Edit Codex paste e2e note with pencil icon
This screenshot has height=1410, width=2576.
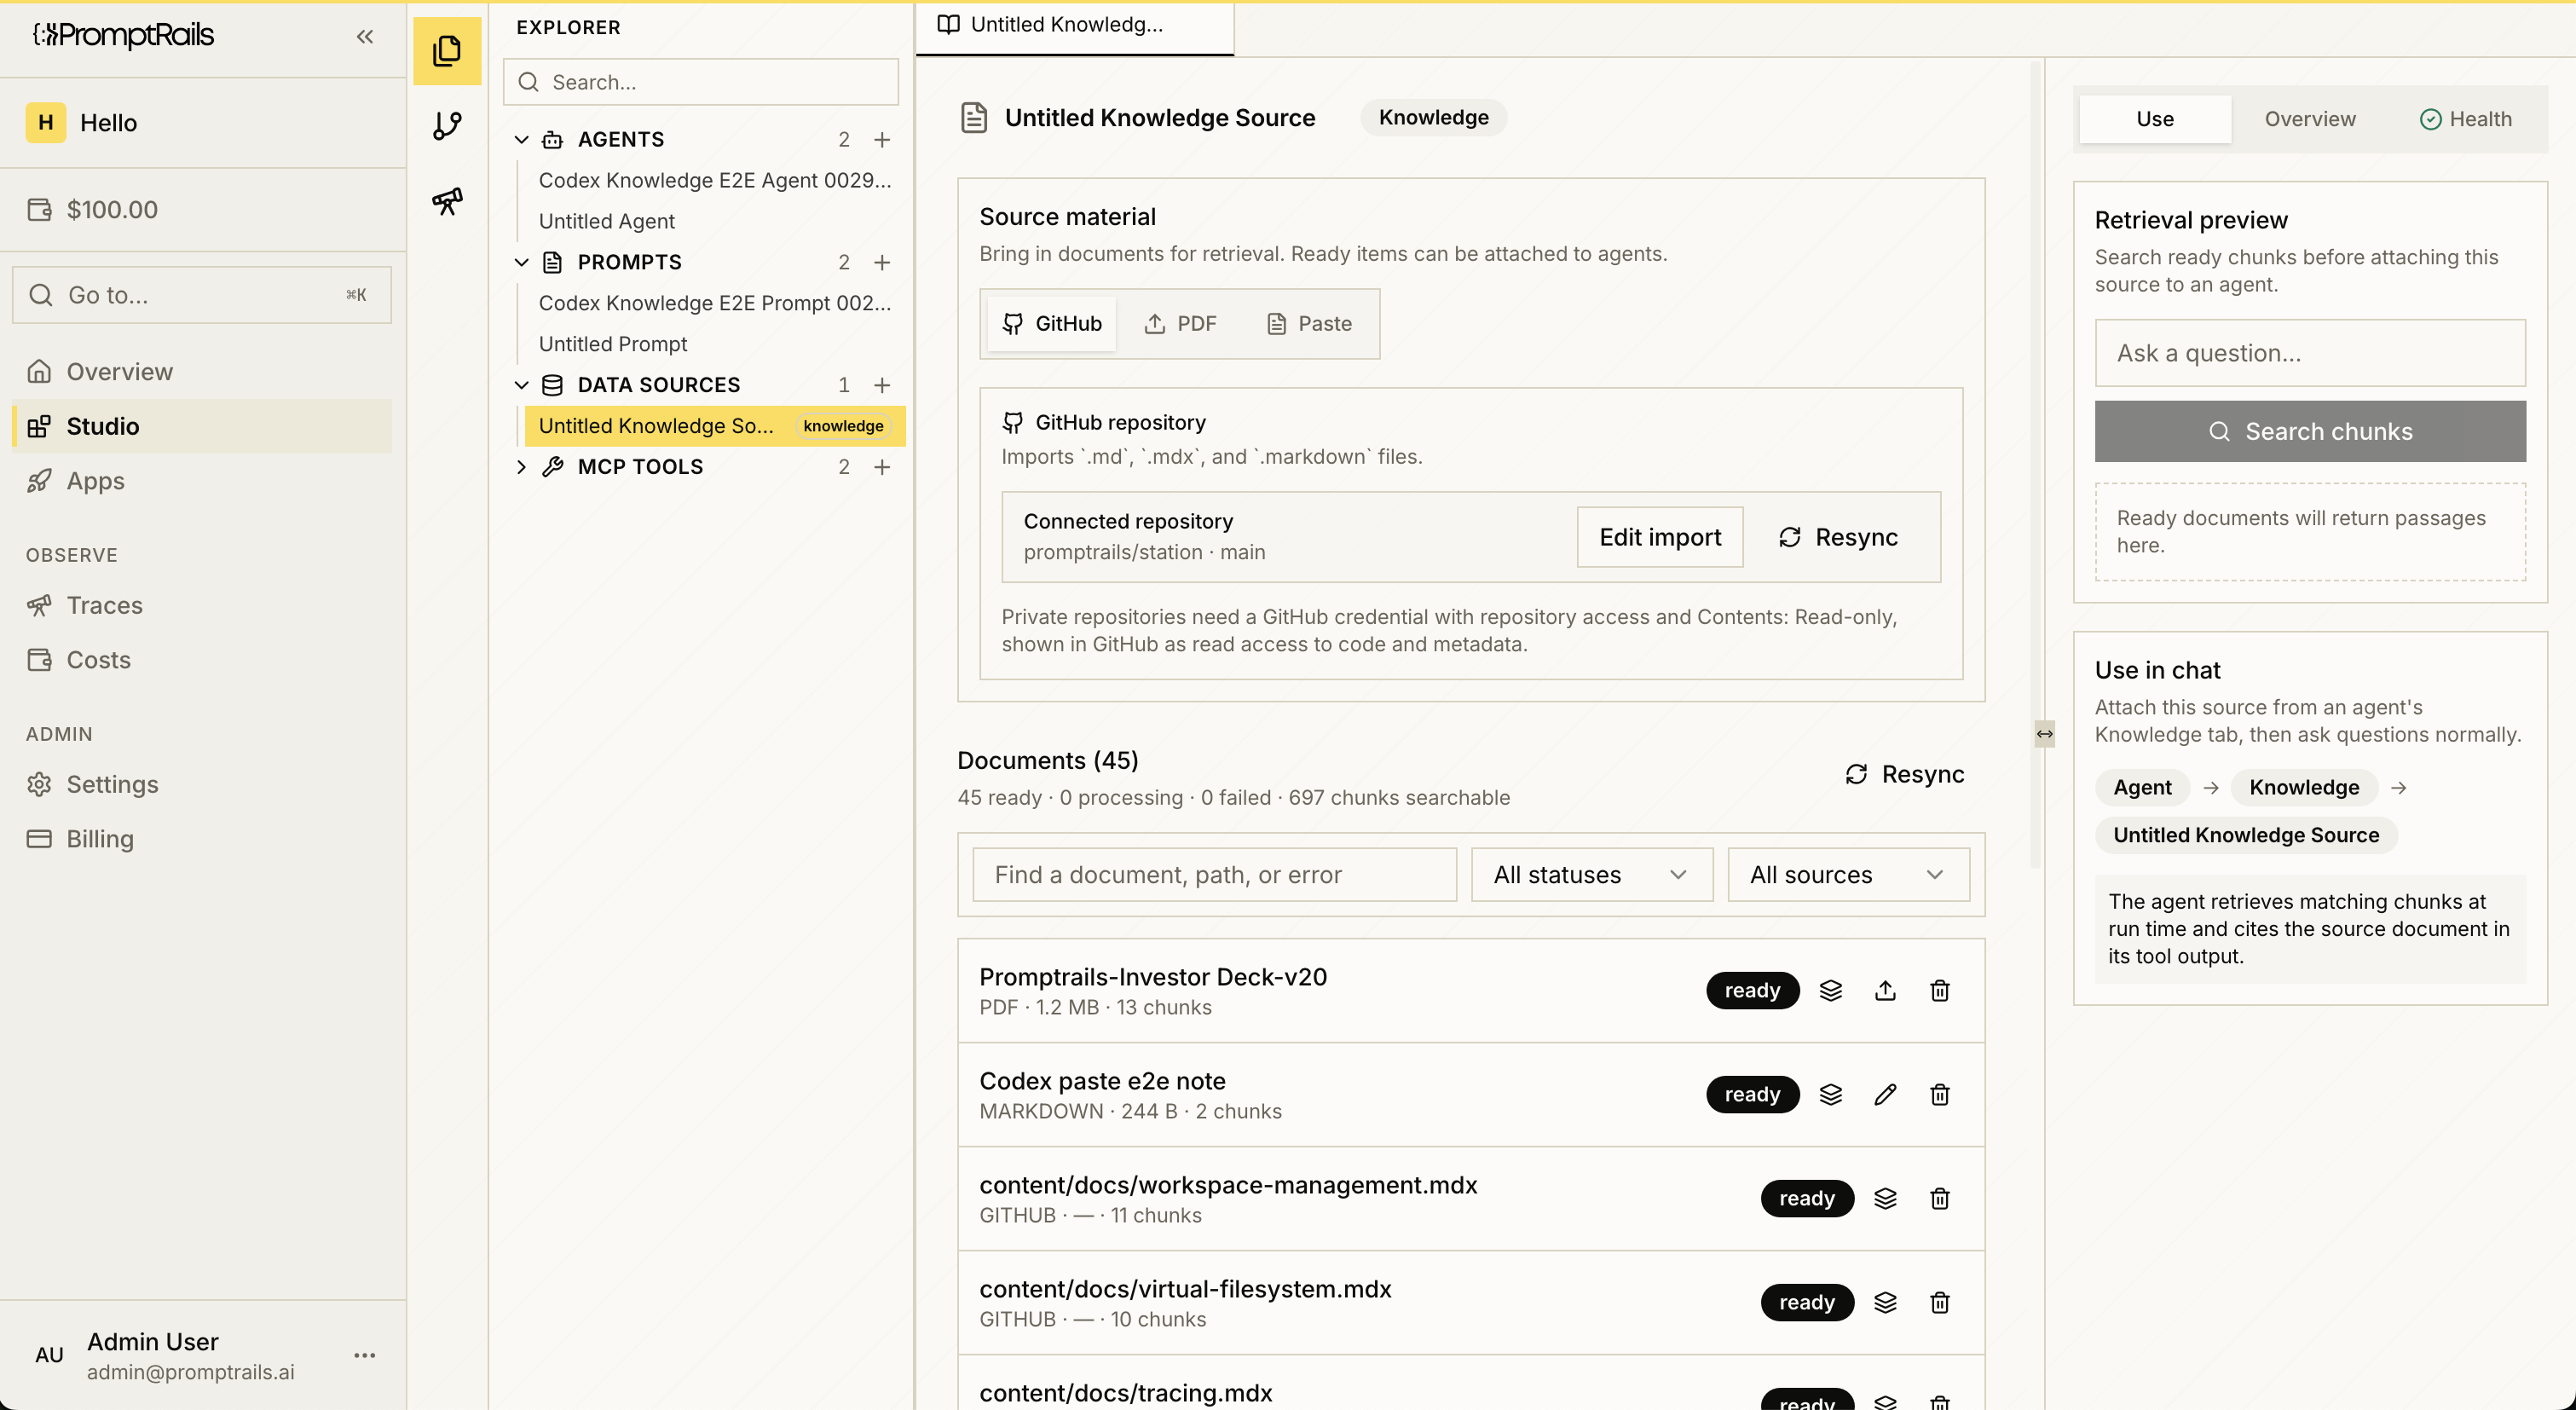1885,1094
